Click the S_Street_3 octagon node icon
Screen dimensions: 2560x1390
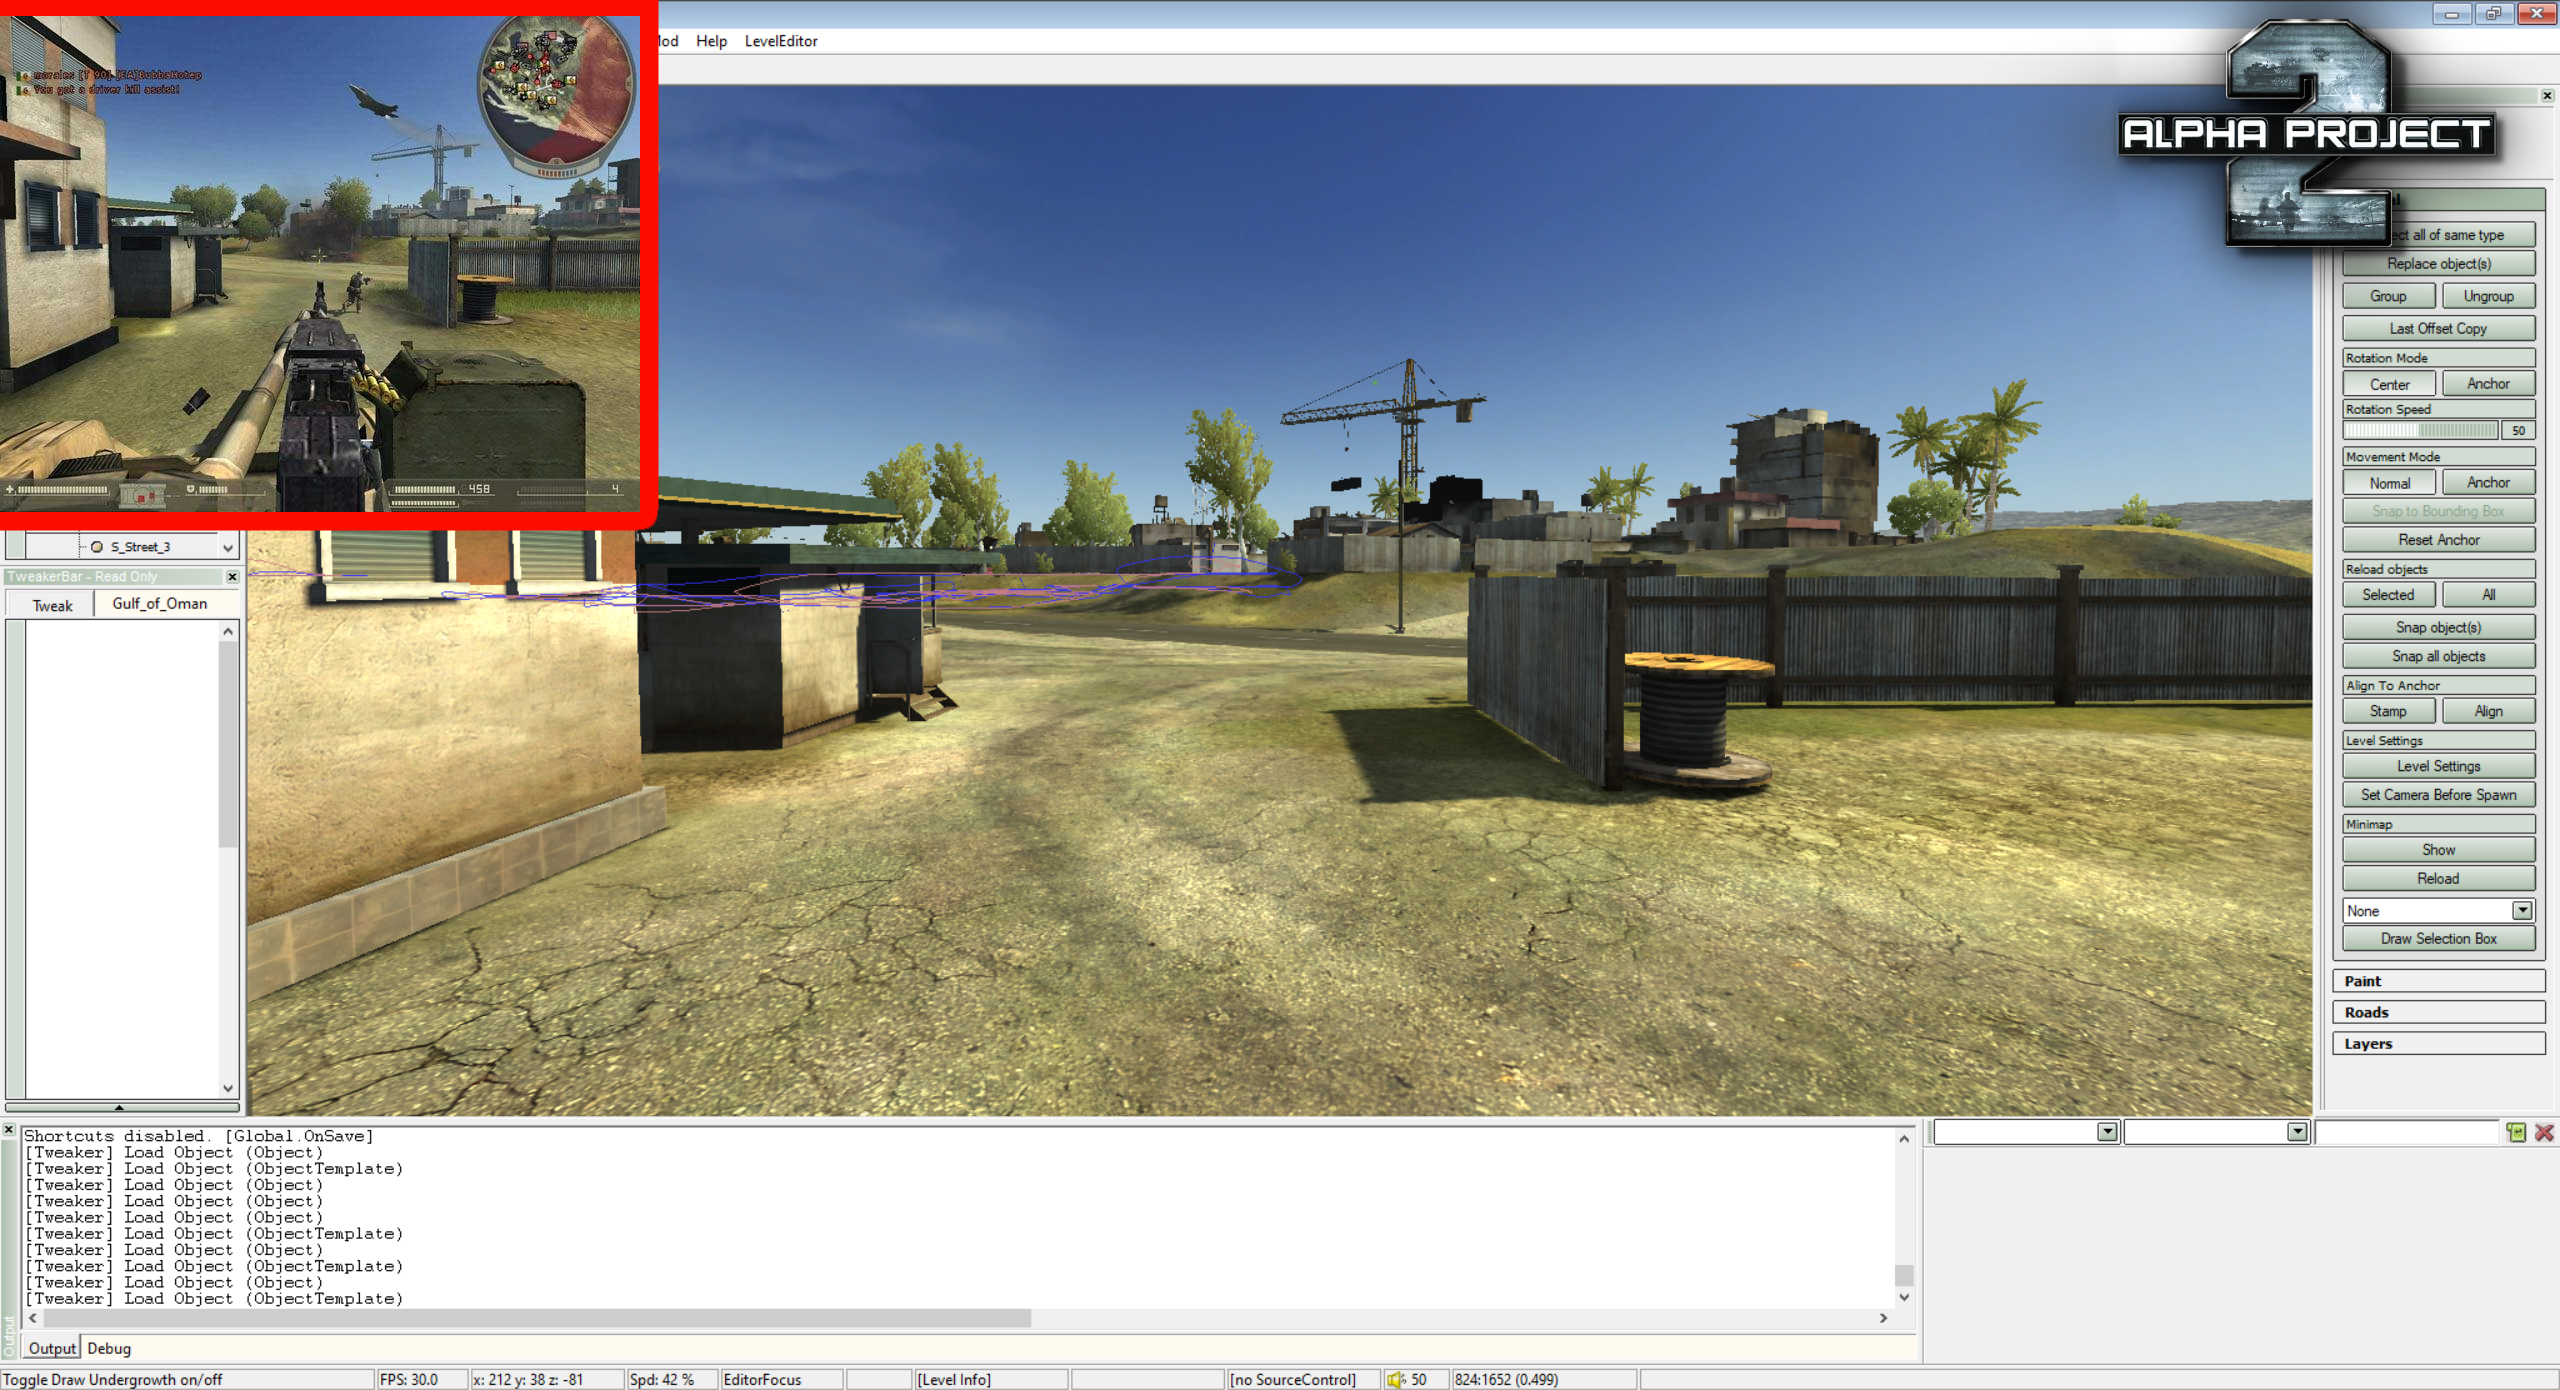(x=97, y=547)
